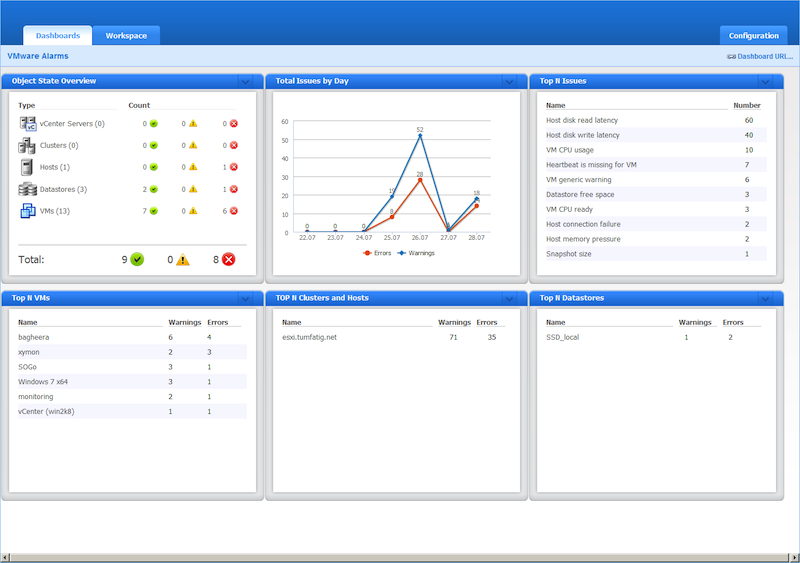The image size is (800, 563).
Task: Select the Host disk write latency issue
Action: tap(656, 135)
